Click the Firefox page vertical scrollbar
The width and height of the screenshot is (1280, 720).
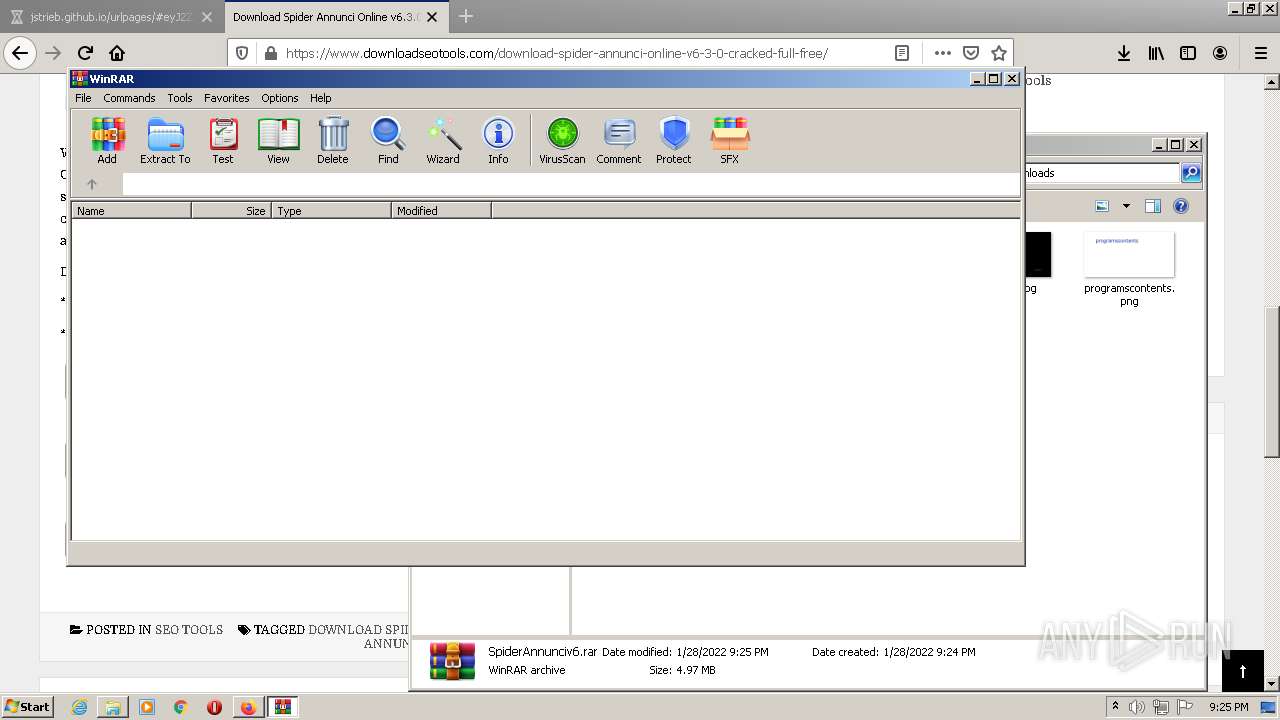pyautogui.click(x=1272, y=380)
